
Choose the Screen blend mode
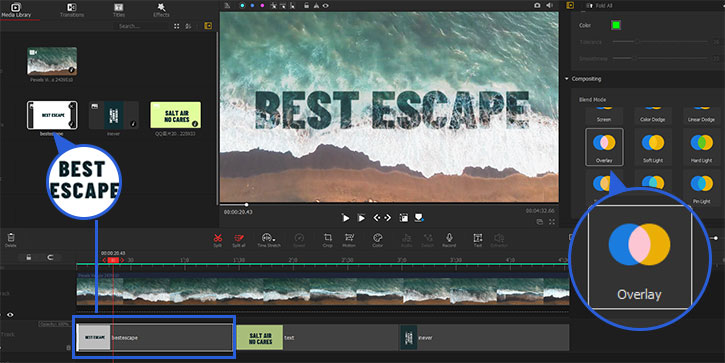coord(604,115)
